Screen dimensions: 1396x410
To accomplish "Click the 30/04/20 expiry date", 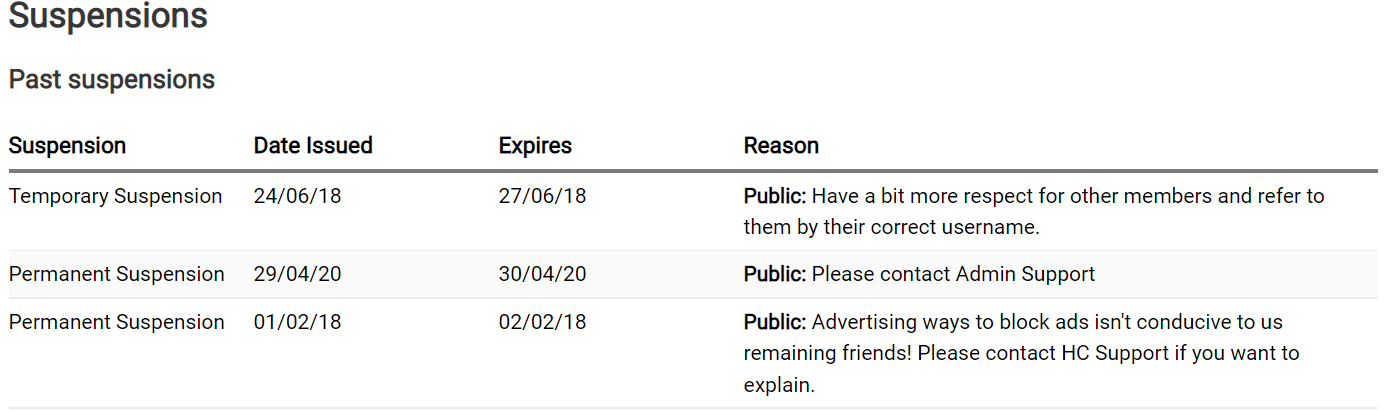I will (542, 274).
